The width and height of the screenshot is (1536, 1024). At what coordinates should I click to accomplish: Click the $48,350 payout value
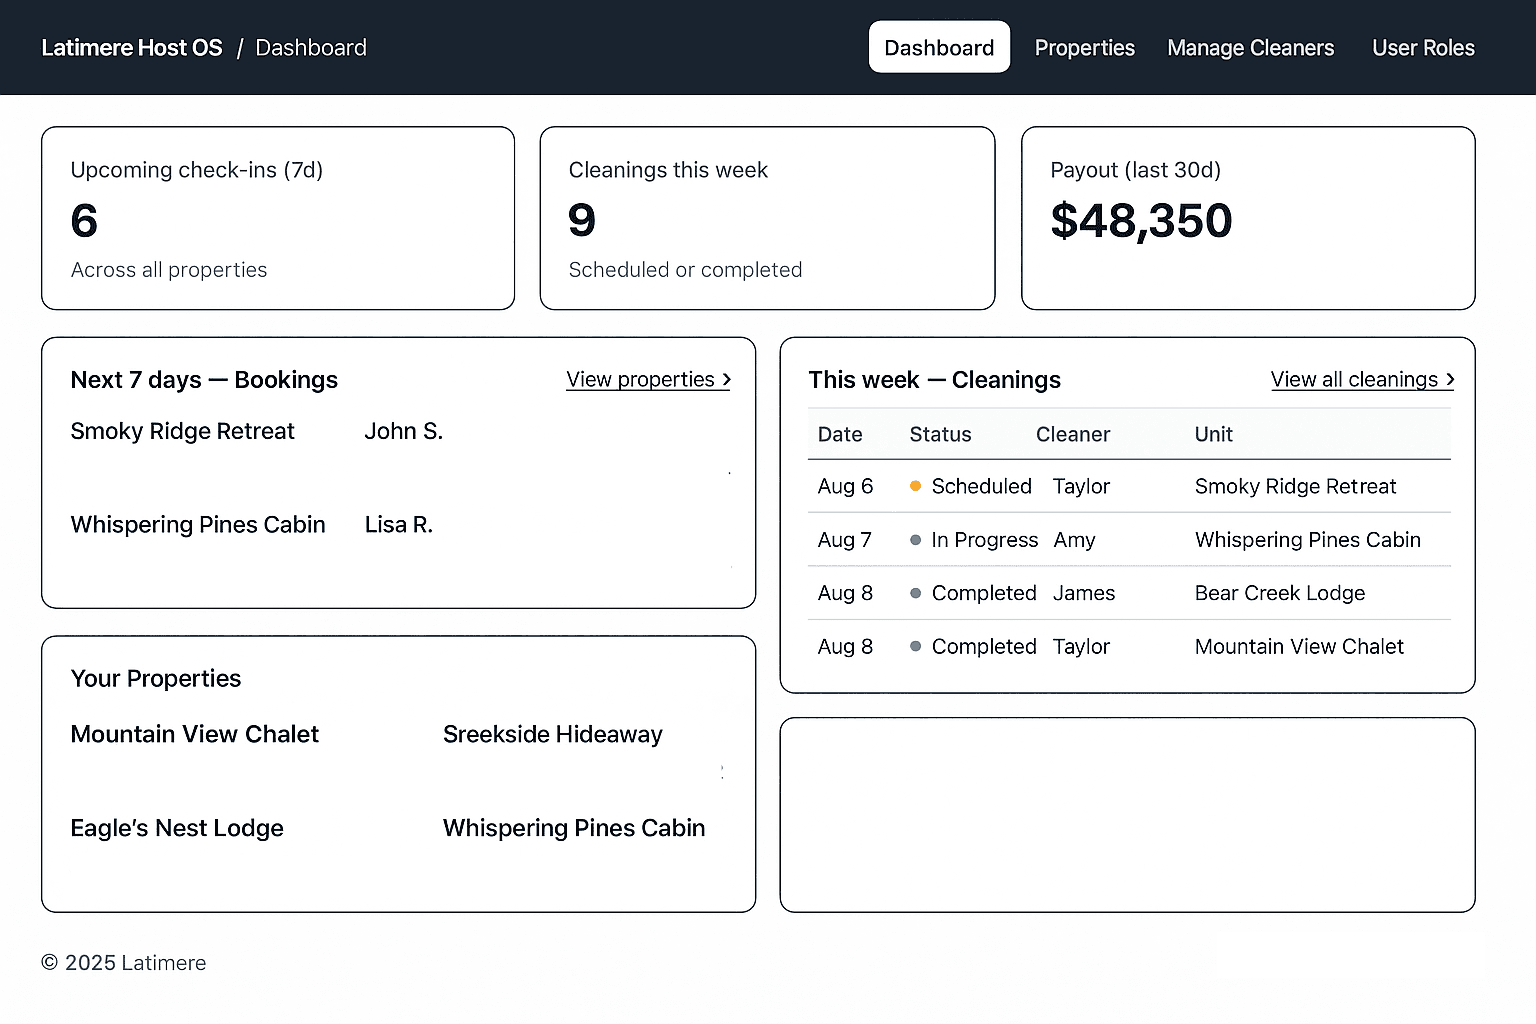pyautogui.click(x=1141, y=221)
